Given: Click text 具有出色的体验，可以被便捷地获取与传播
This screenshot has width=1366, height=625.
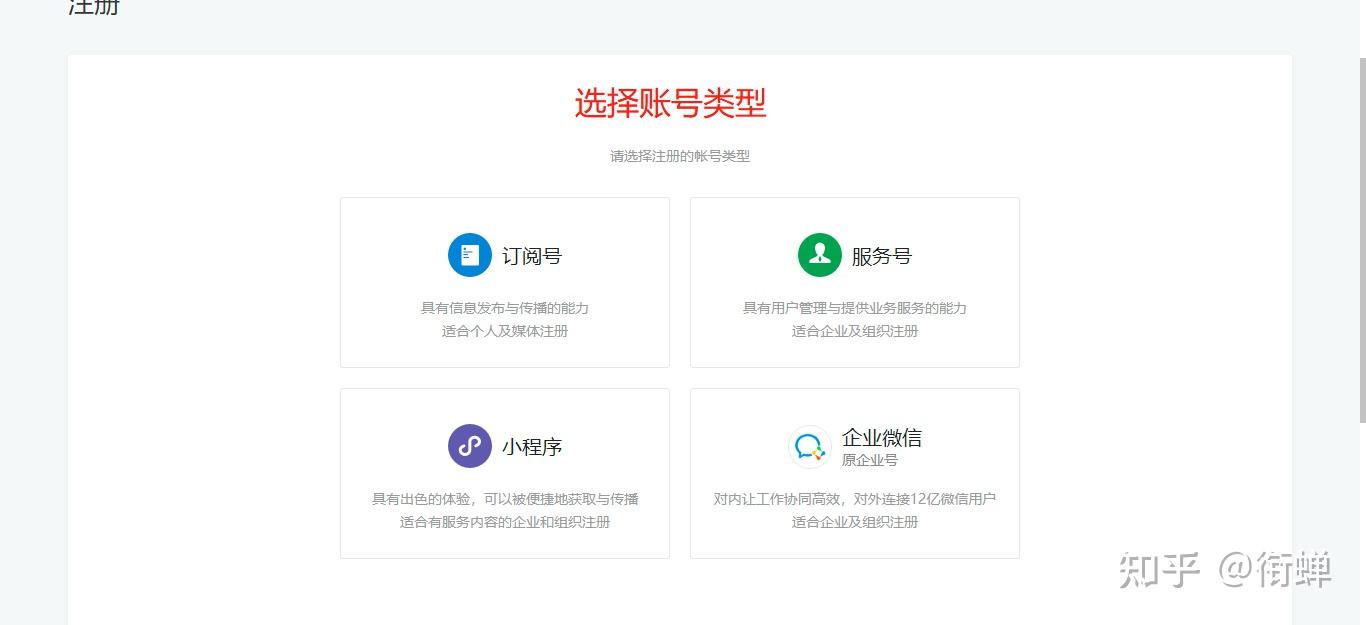Looking at the screenshot, I should click(x=505, y=499).
